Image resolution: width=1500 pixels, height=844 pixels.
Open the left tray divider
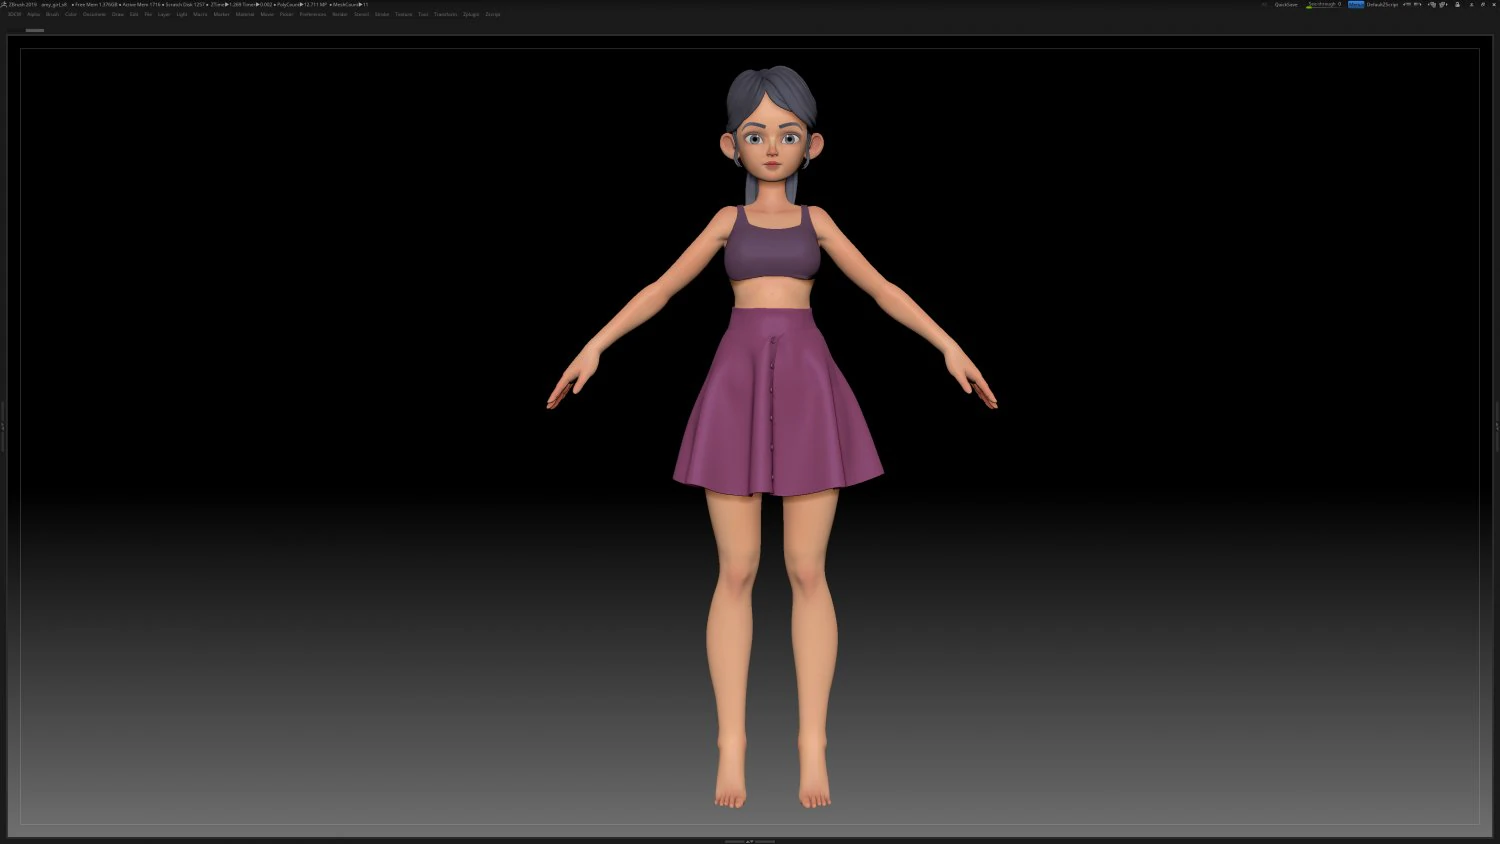point(4,425)
